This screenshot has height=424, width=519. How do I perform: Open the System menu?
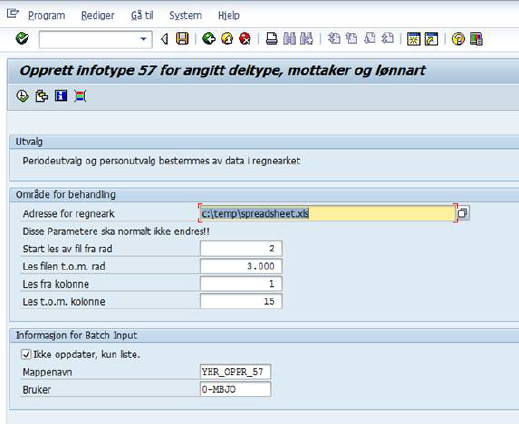click(x=185, y=15)
